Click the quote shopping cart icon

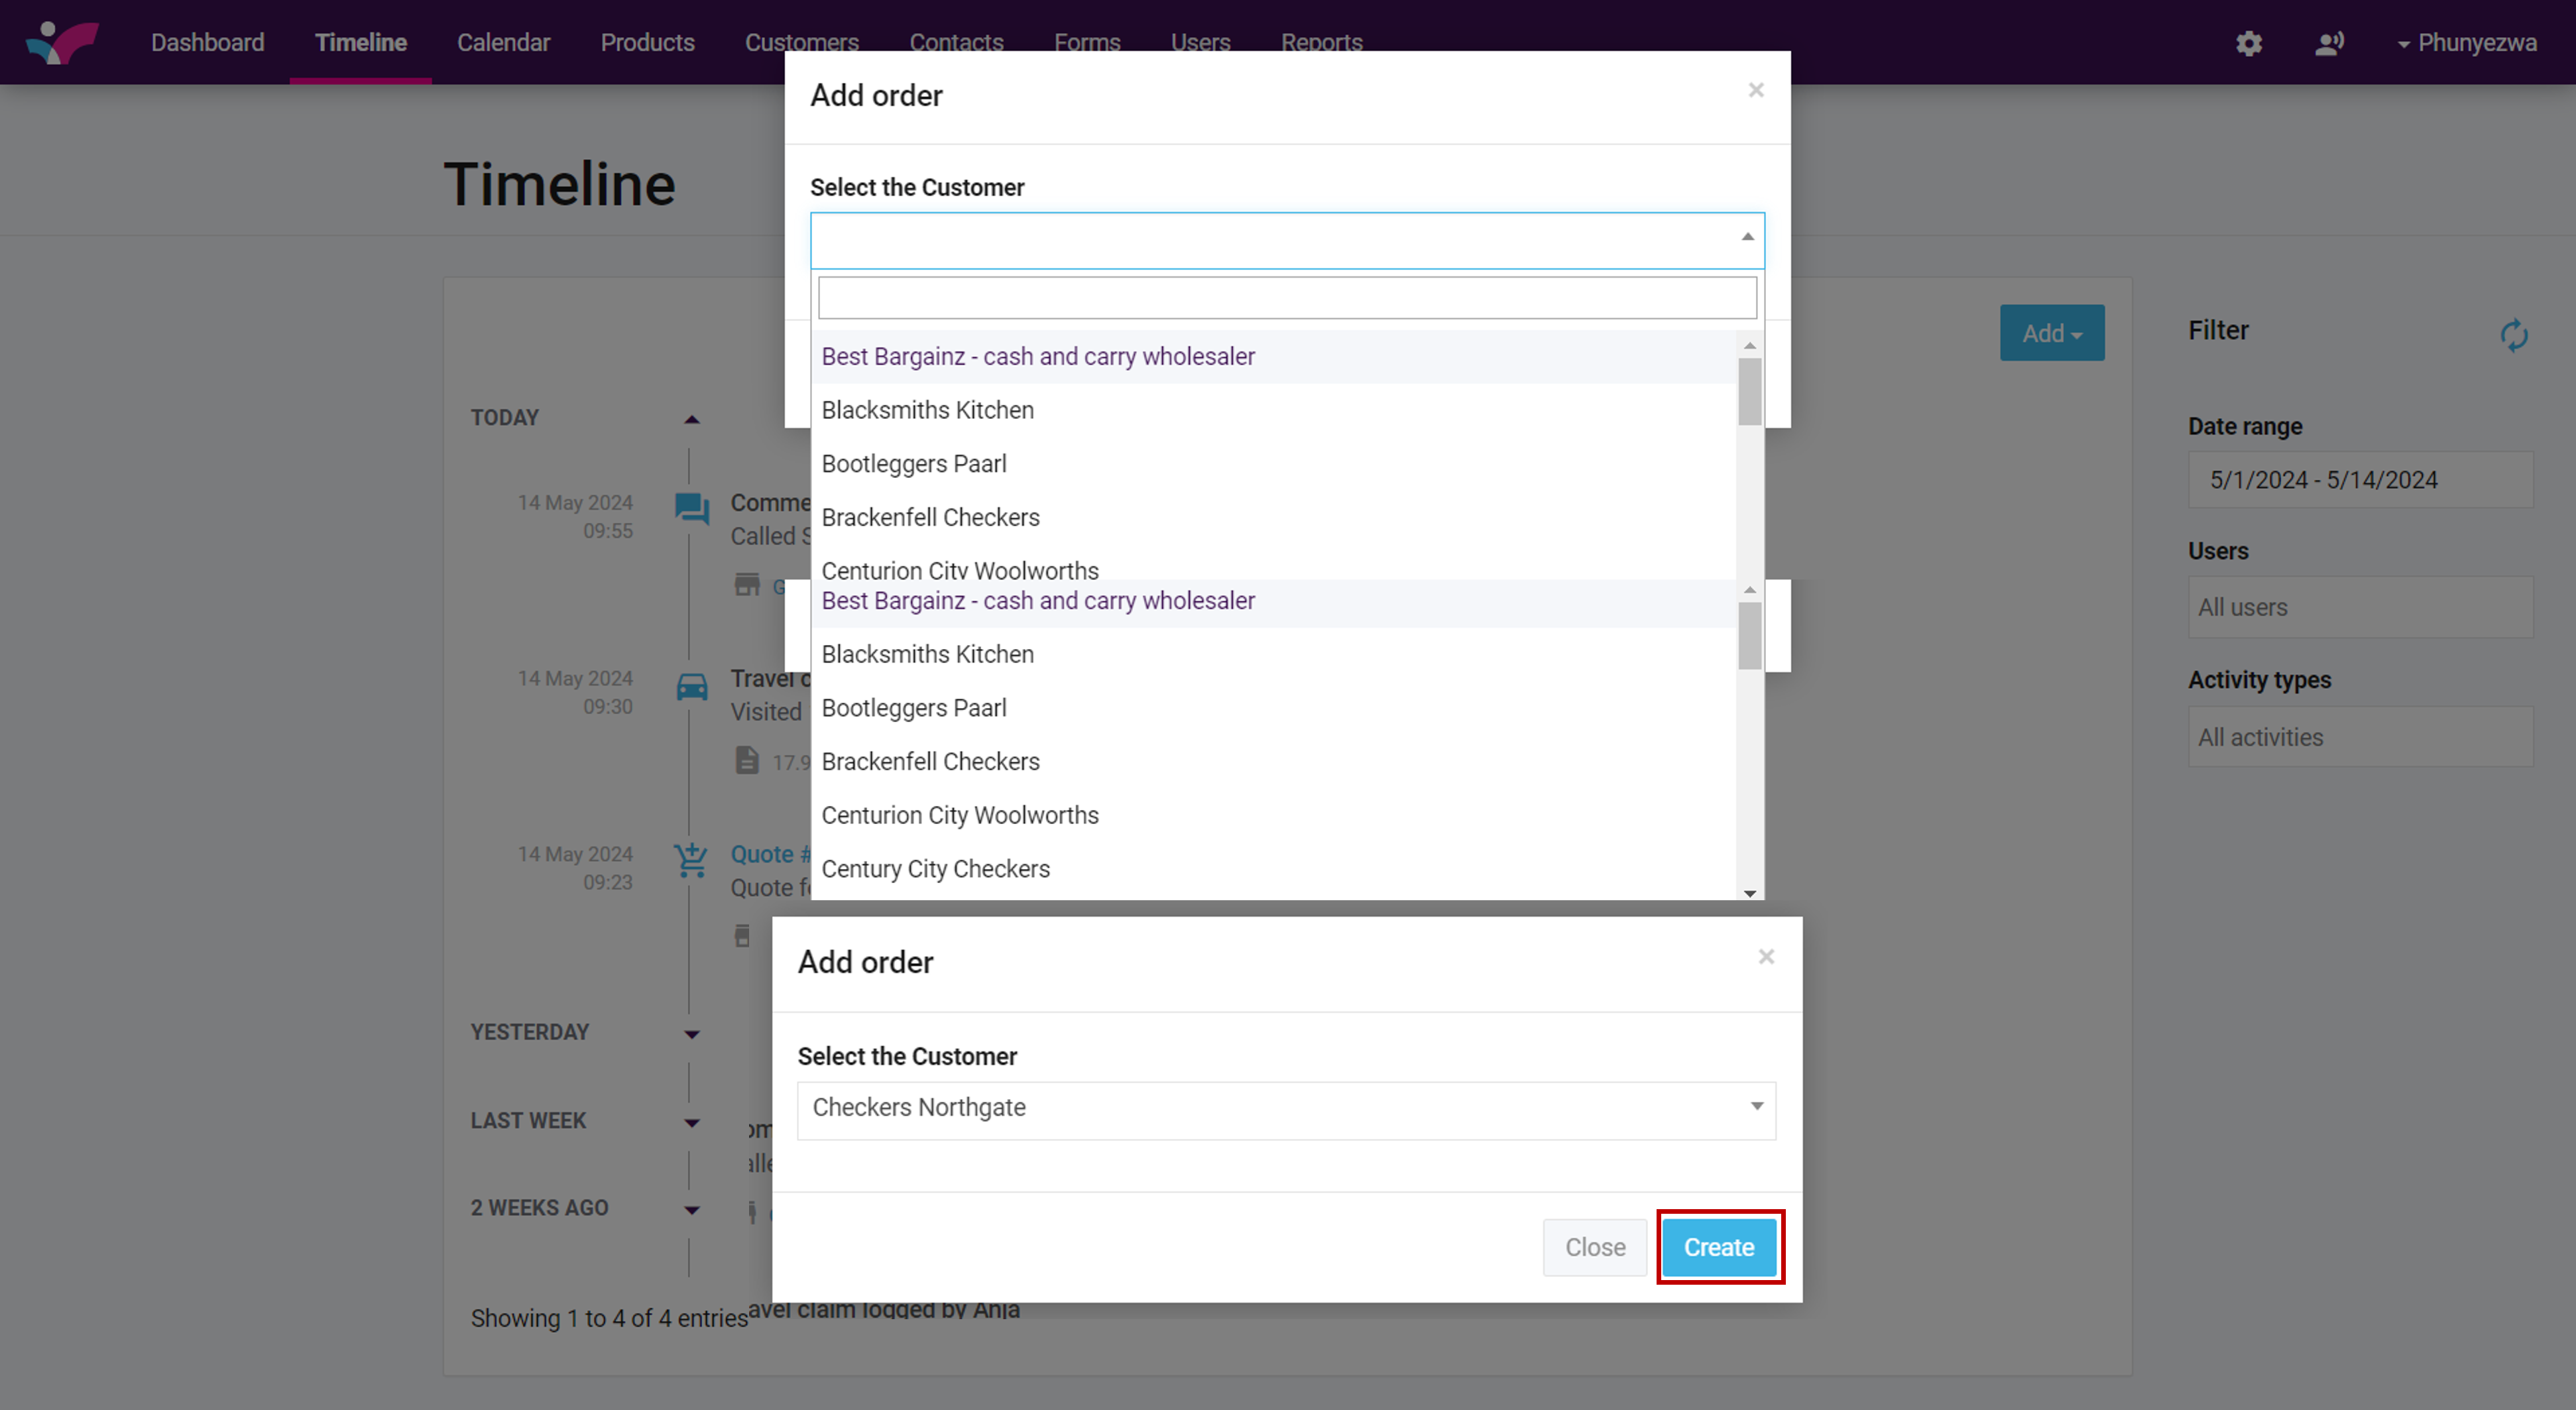[x=691, y=860]
